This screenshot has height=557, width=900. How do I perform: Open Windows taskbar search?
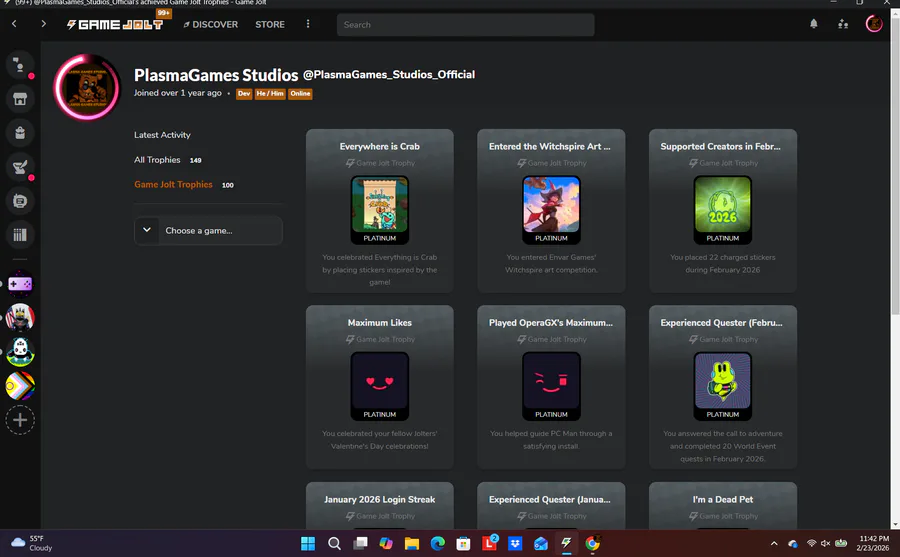(x=334, y=543)
